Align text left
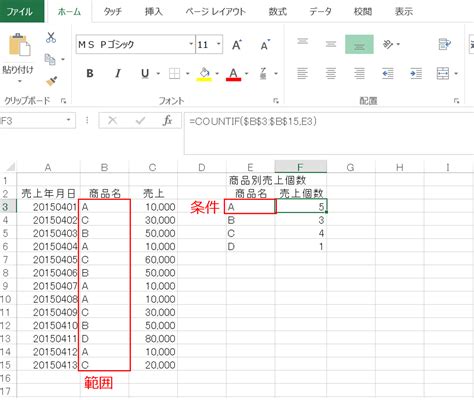This screenshot has width=474, height=400. [302, 73]
